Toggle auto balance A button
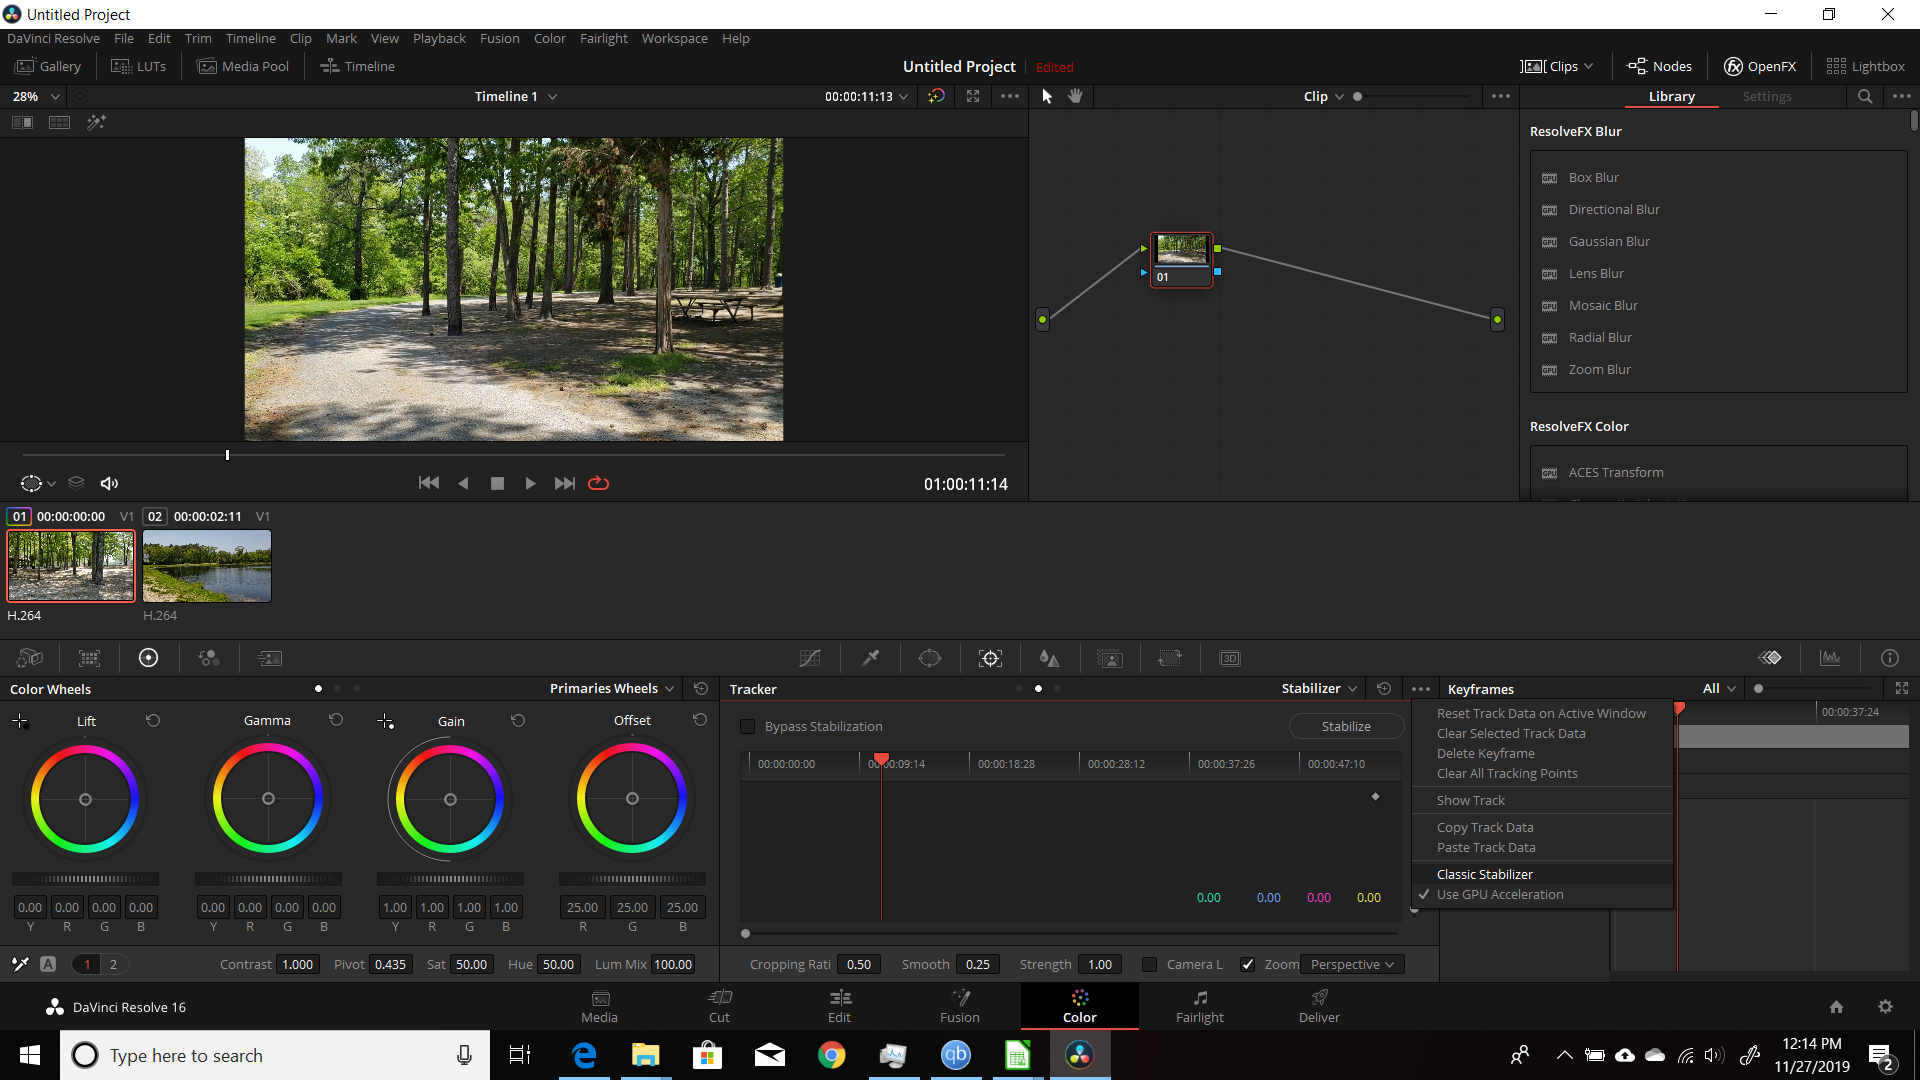The image size is (1920, 1080). (48, 964)
